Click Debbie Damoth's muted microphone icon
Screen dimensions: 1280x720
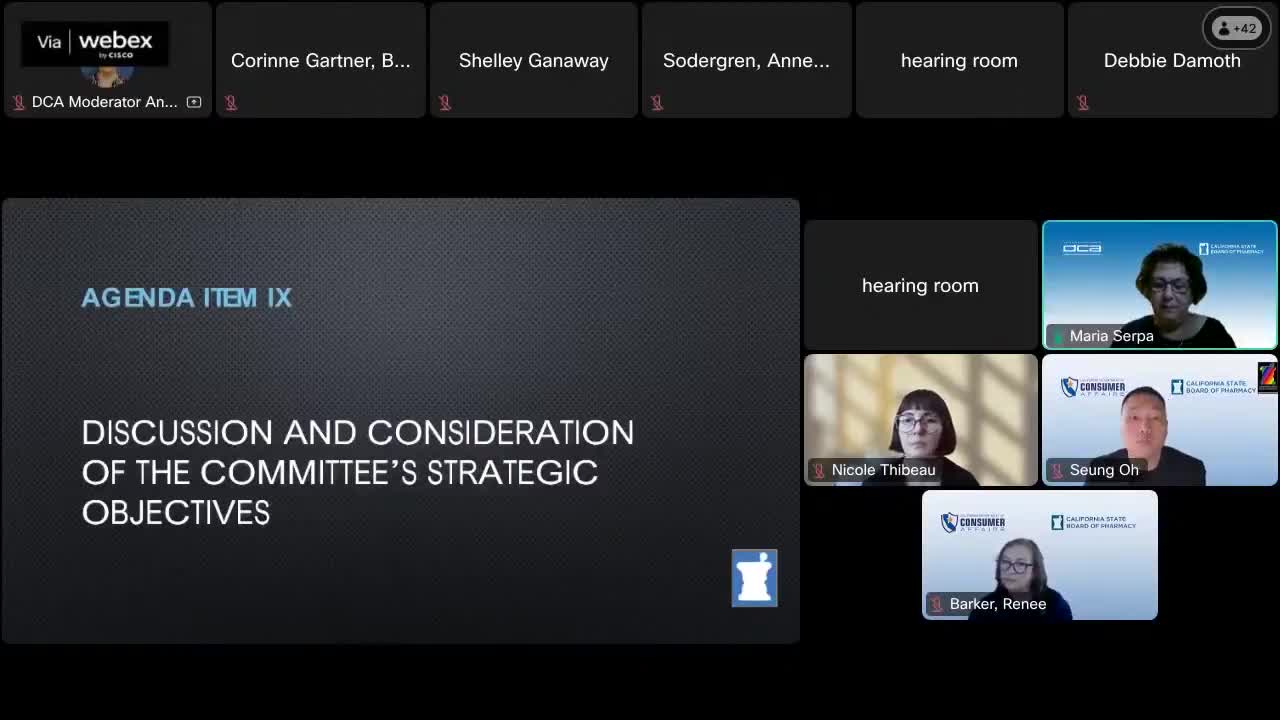tap(1083, 102)
